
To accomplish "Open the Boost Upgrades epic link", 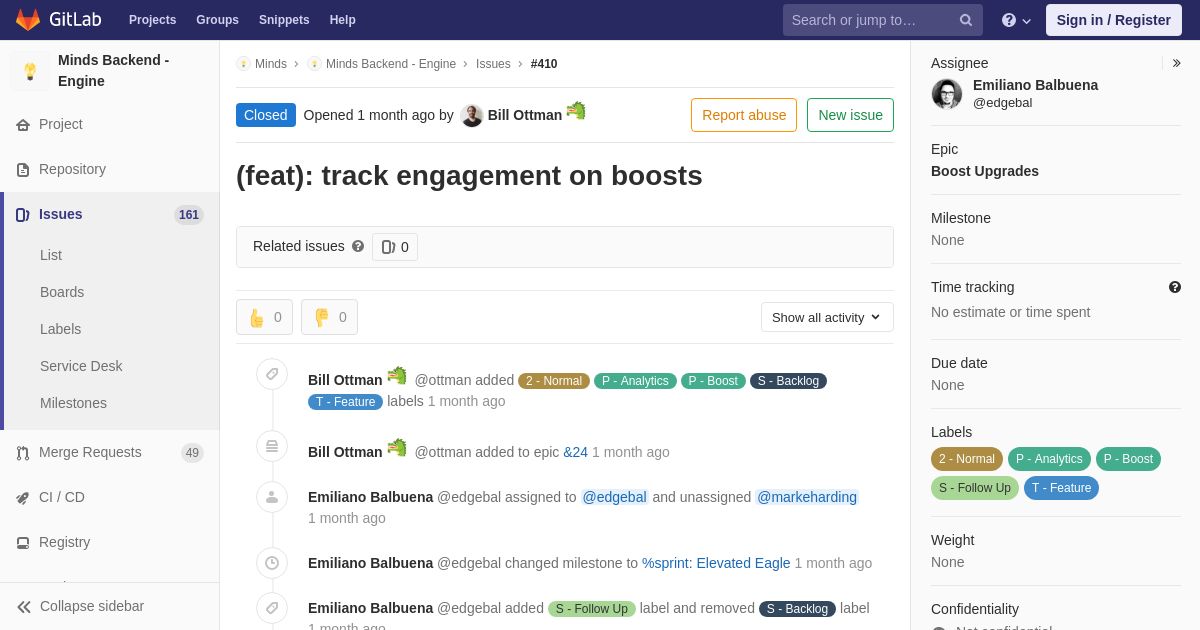I will click(x=985, y=171).
